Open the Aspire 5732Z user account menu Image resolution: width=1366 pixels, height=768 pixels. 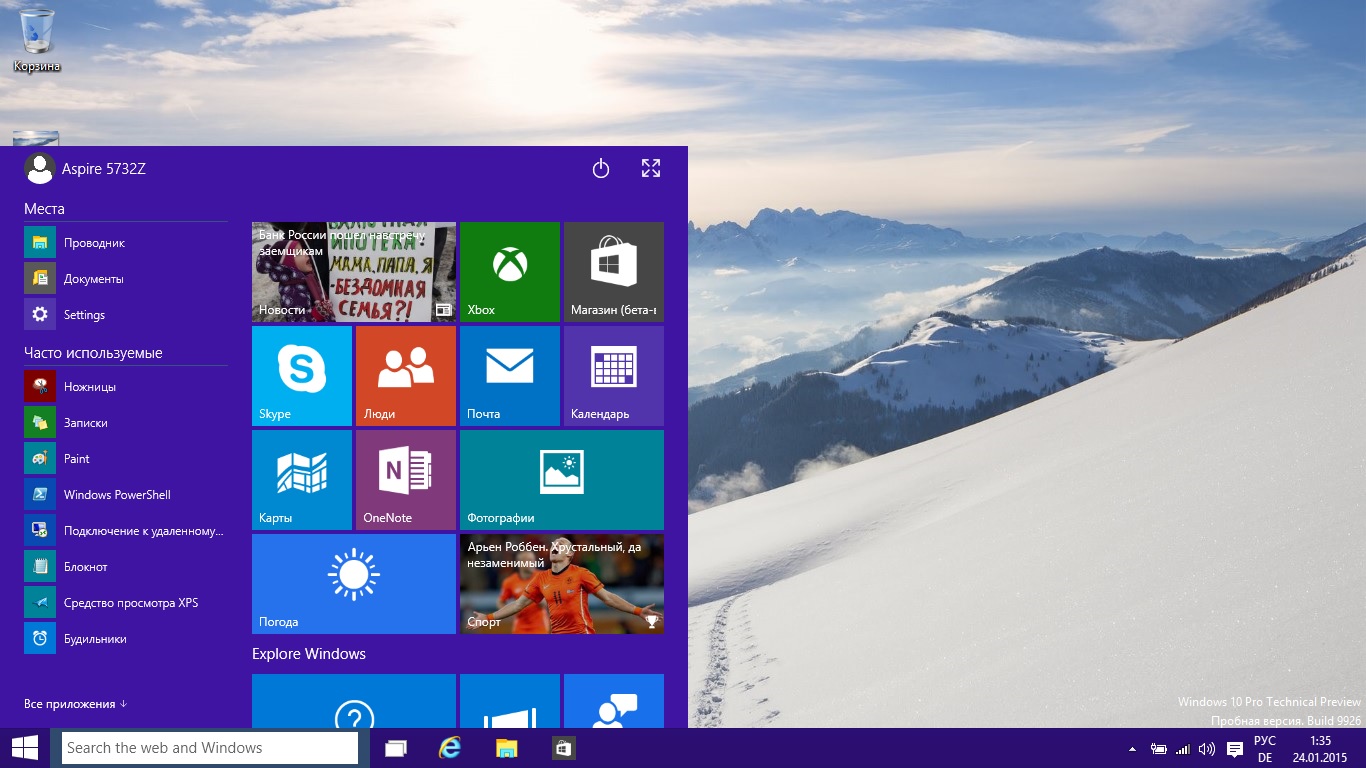85,169
